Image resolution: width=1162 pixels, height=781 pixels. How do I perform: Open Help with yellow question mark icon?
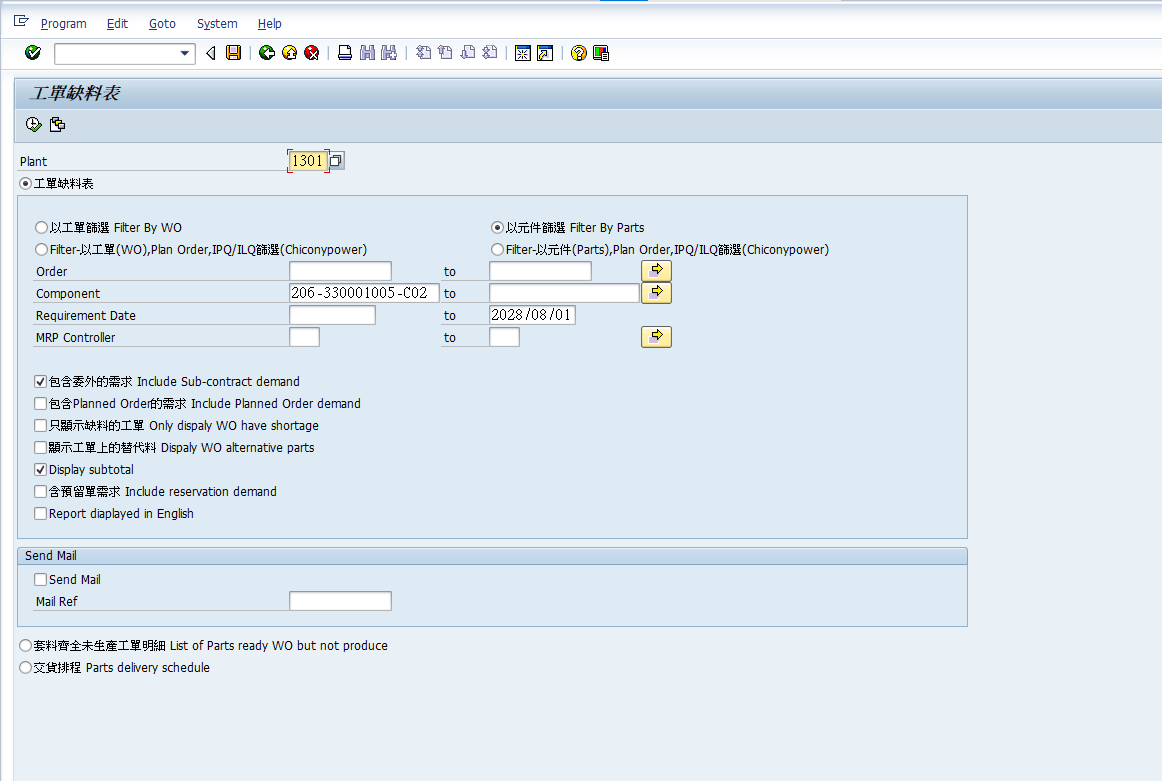578,53
